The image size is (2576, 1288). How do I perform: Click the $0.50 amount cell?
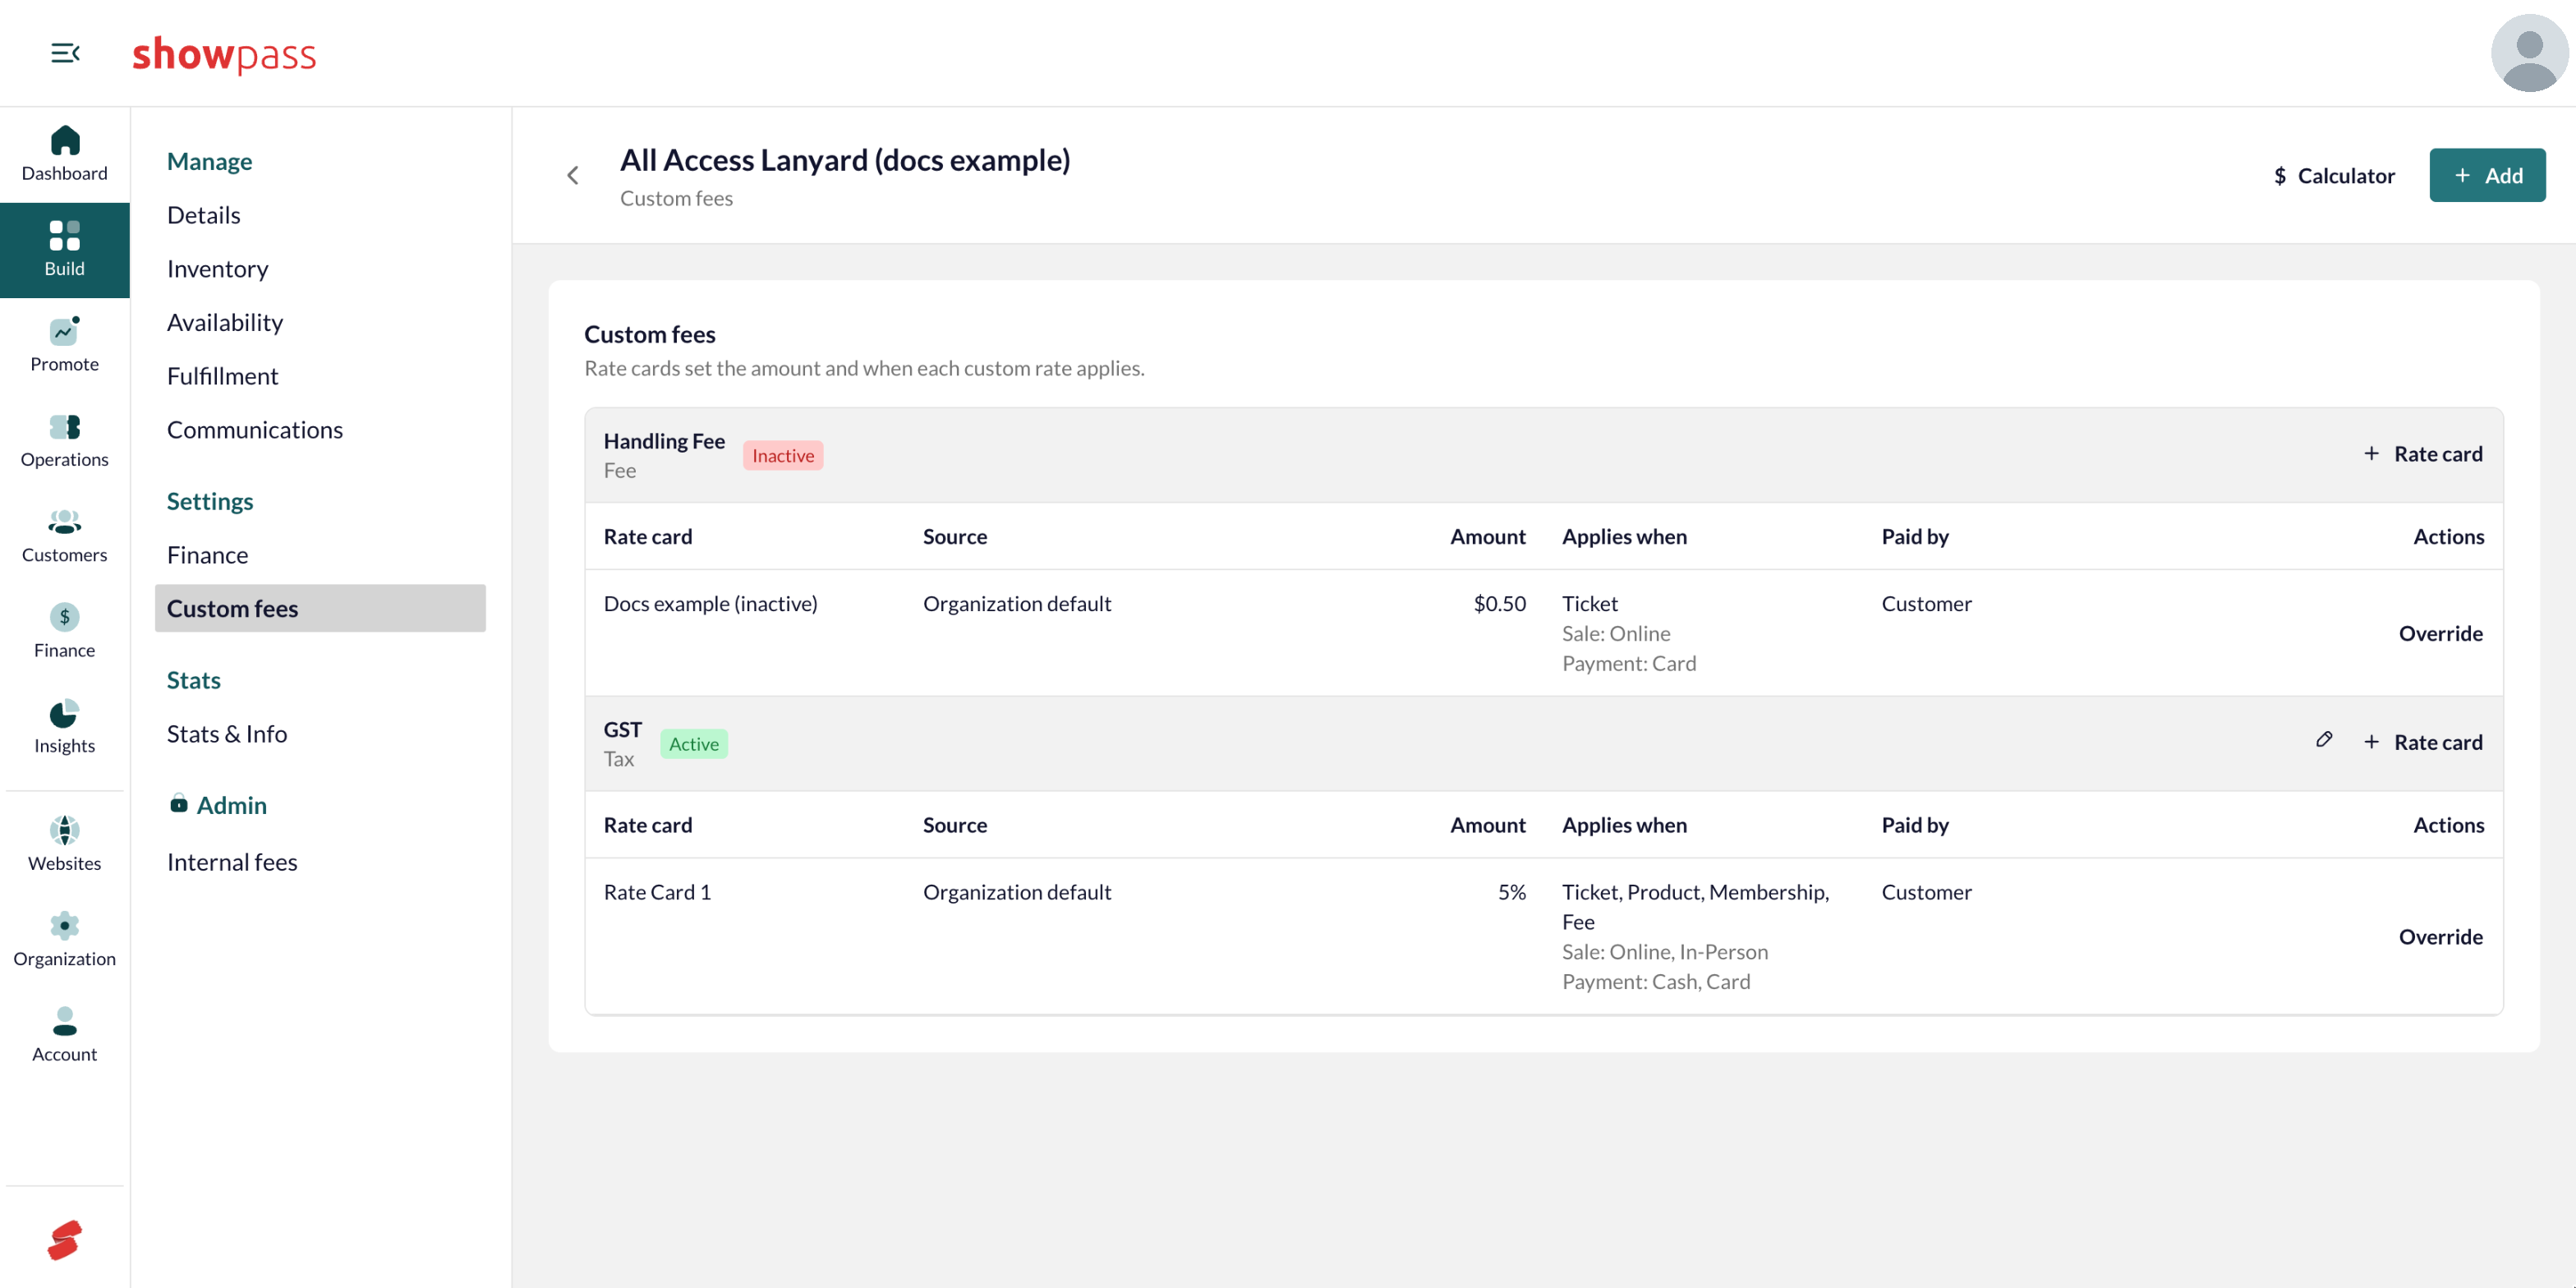point(1499,604)
